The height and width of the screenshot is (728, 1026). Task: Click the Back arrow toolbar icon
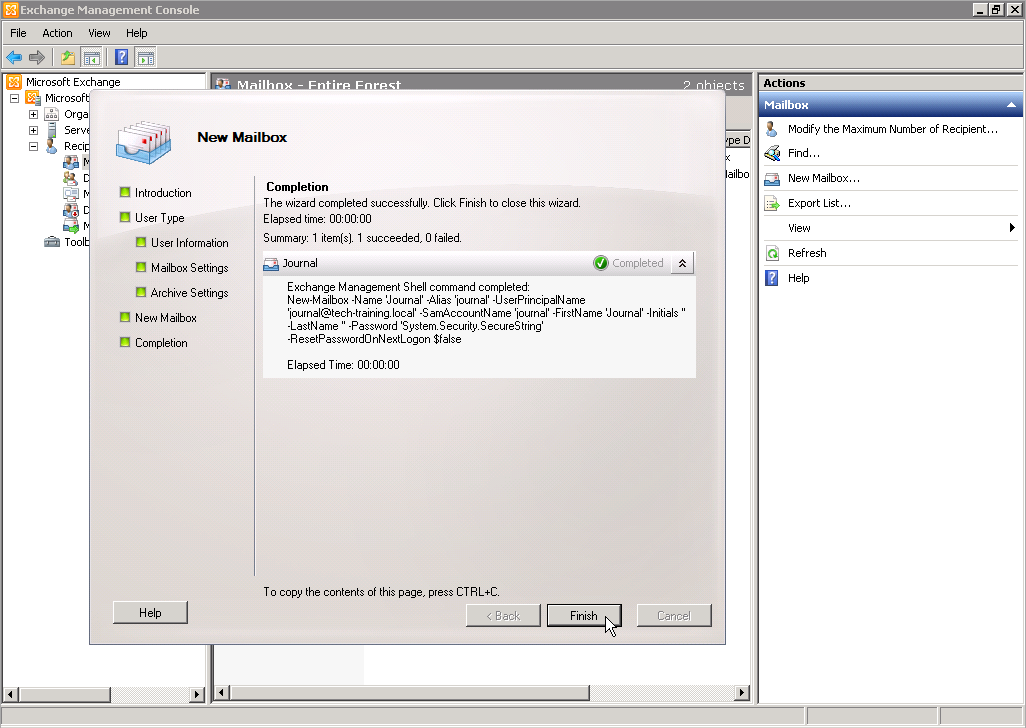click(14, 57)
